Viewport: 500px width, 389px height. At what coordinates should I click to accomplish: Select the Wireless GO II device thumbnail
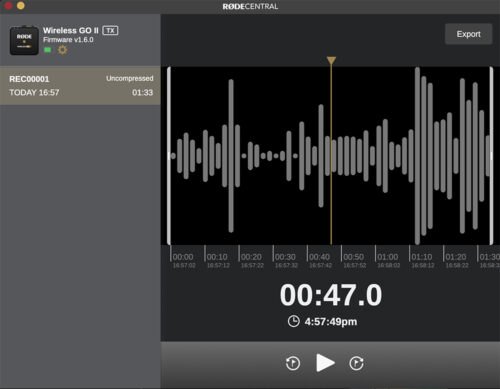(24, 40)
